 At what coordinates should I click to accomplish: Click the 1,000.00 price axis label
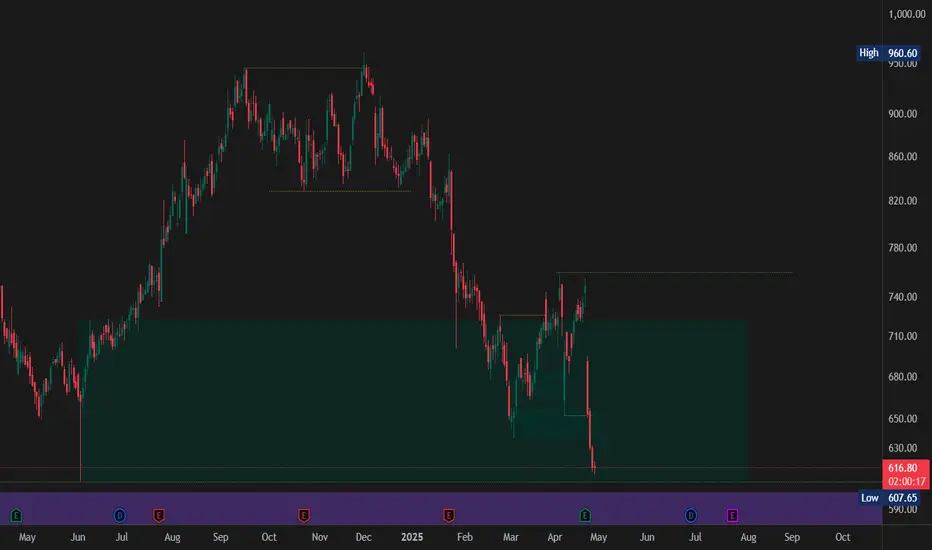(906, 14)
